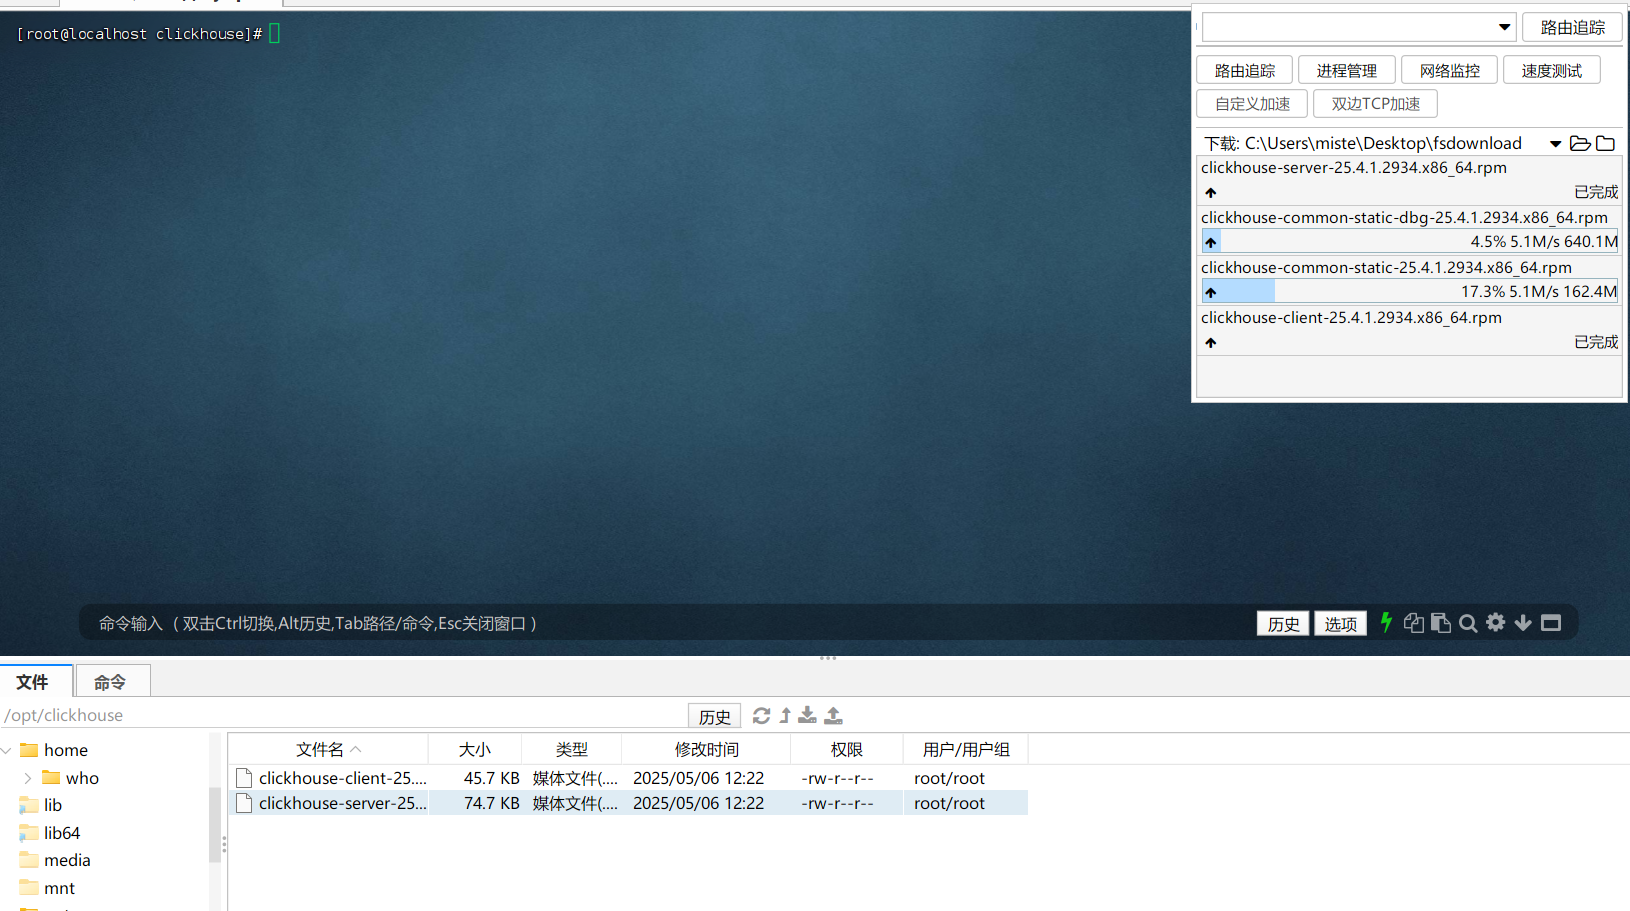The height and width of the screenshot is (911, 1630).
Task: Sort by 文件名 column header
Action: 328,749
